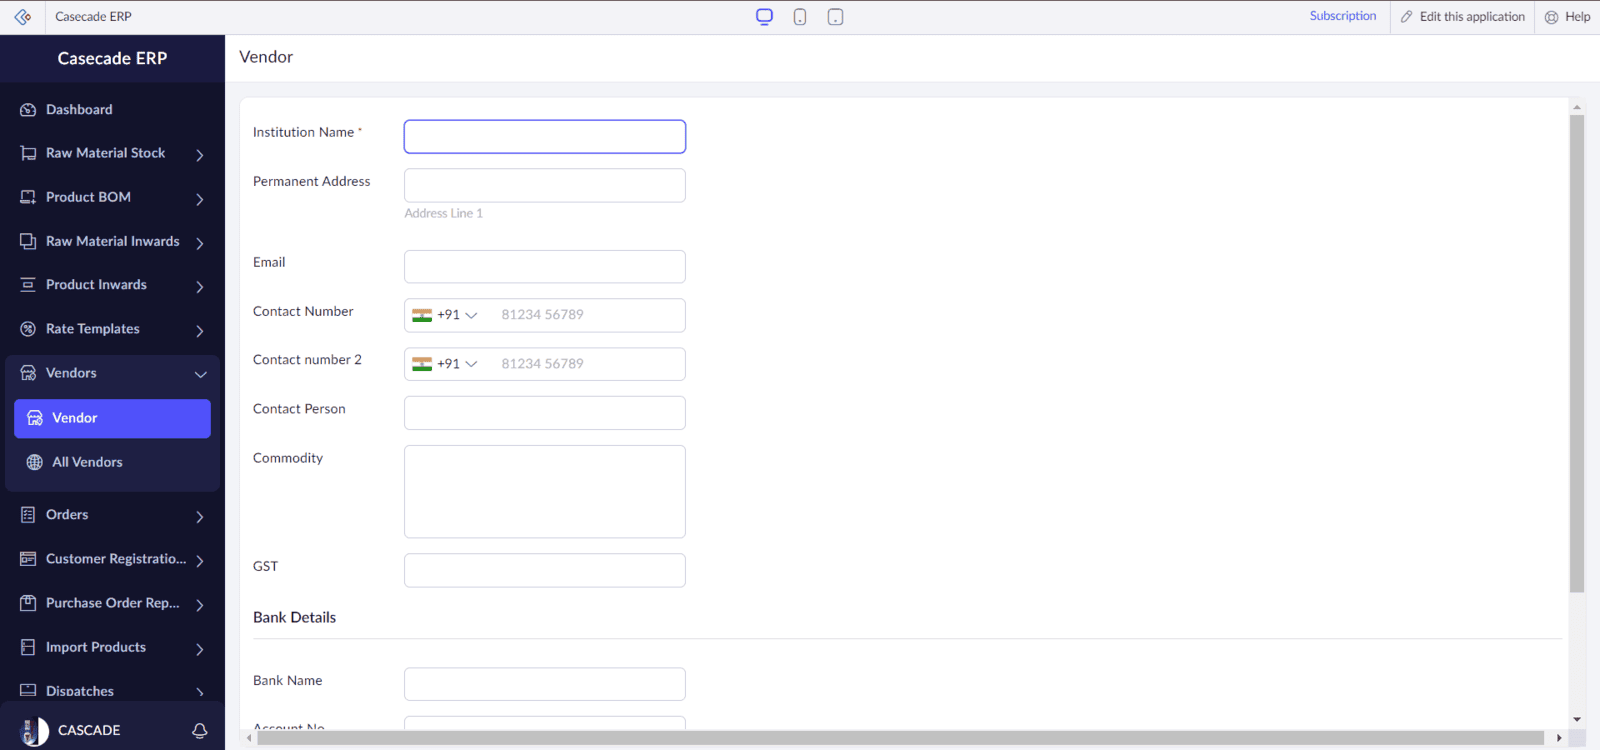
Task: Click the horizontal scrollbar at bottom
Action: [900, 738]
